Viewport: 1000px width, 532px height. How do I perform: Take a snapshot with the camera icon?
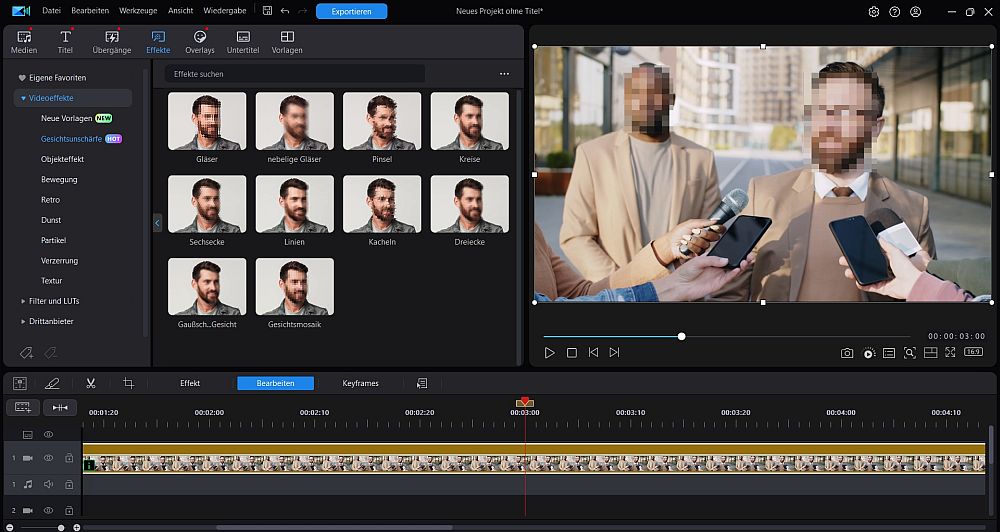tap(847, 353)
